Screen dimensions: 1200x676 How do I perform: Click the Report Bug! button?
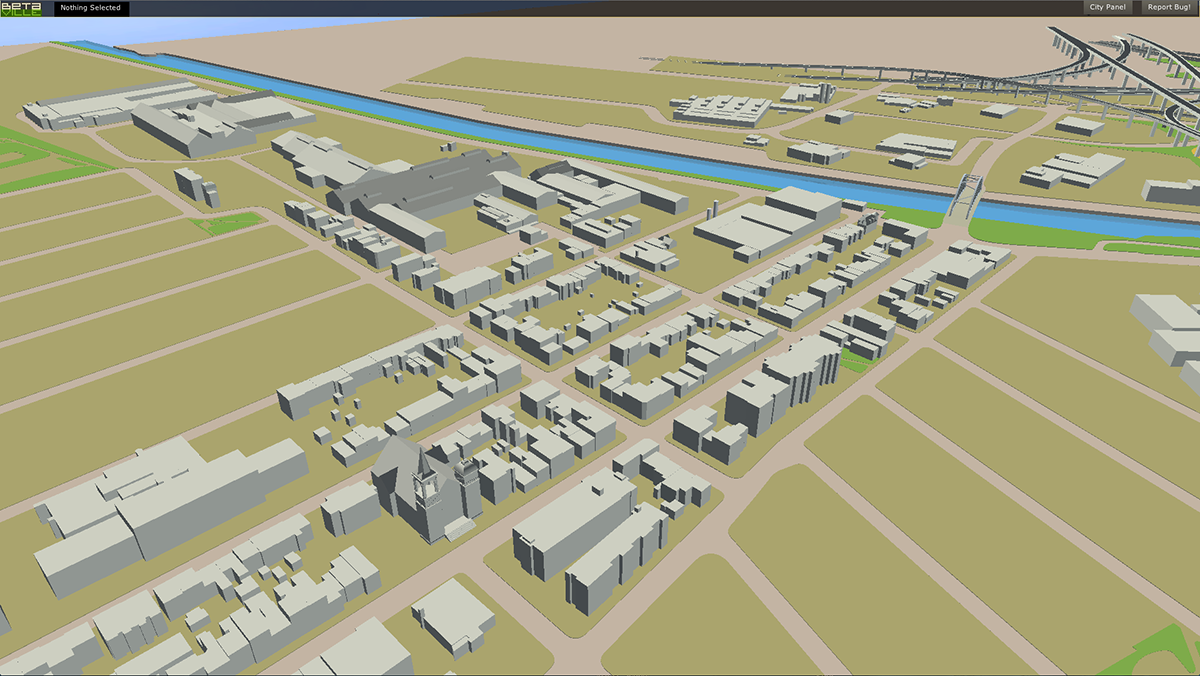click(1168, 8)
